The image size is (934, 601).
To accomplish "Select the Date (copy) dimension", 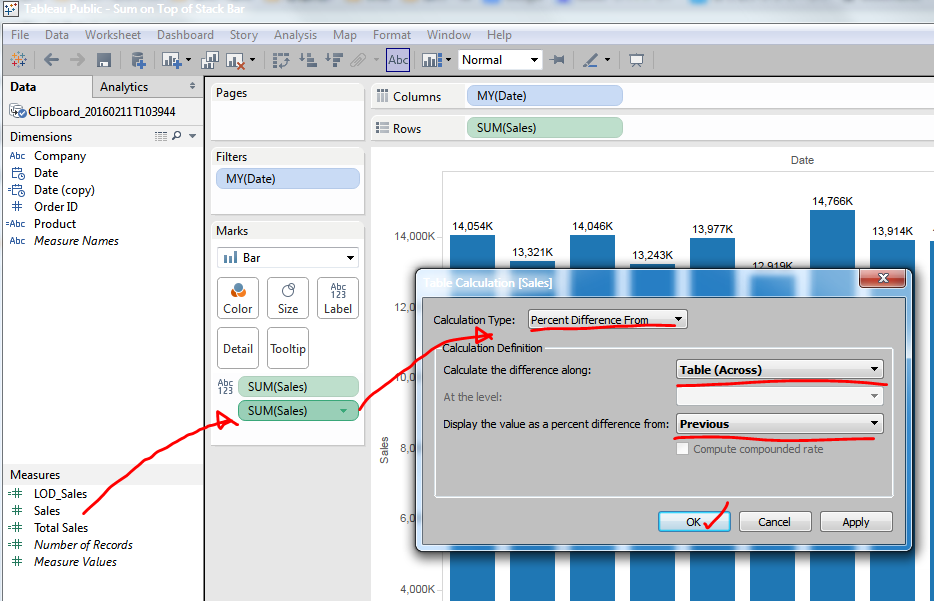I will point(64,190).
